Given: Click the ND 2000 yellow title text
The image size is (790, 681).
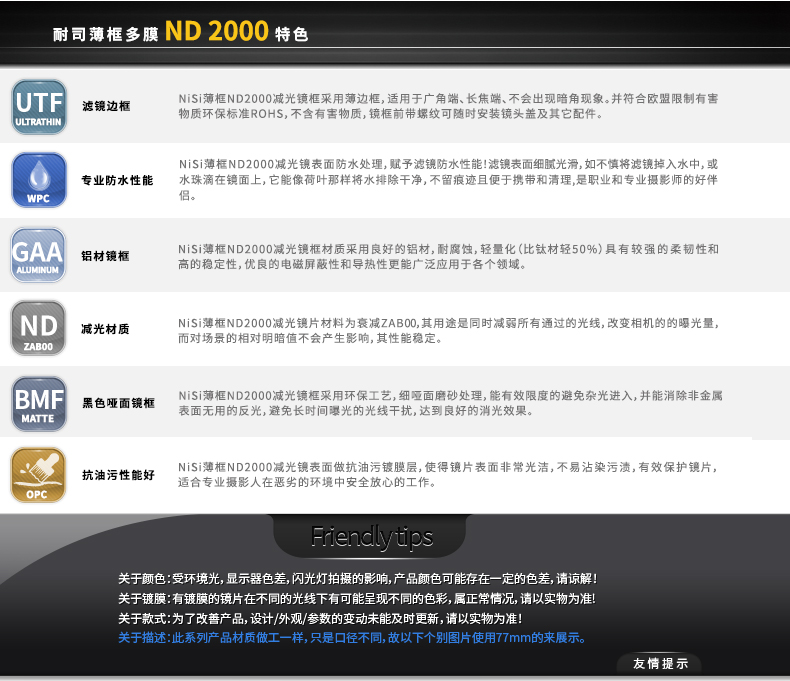Looking at the screenshot, I should [x=217, y=31].
